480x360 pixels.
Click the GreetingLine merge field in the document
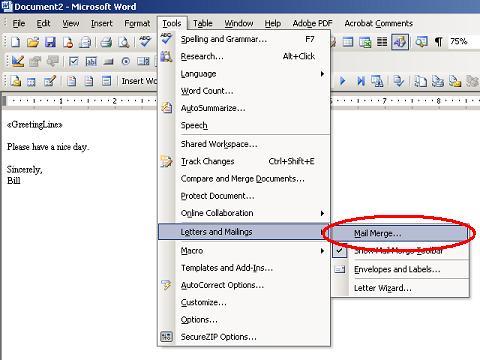point(35,125)
